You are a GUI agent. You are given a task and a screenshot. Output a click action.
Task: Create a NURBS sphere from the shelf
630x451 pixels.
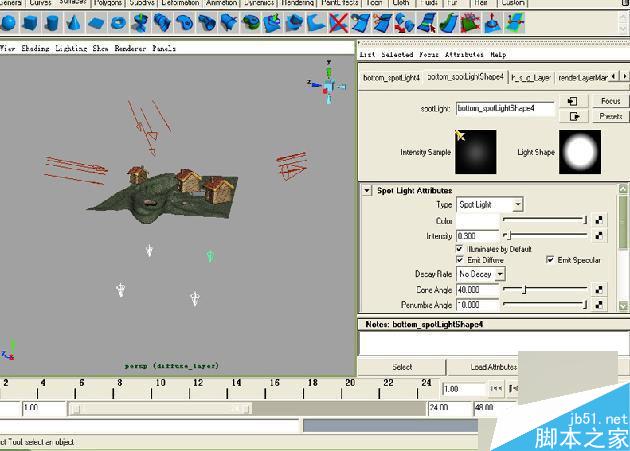10,23
